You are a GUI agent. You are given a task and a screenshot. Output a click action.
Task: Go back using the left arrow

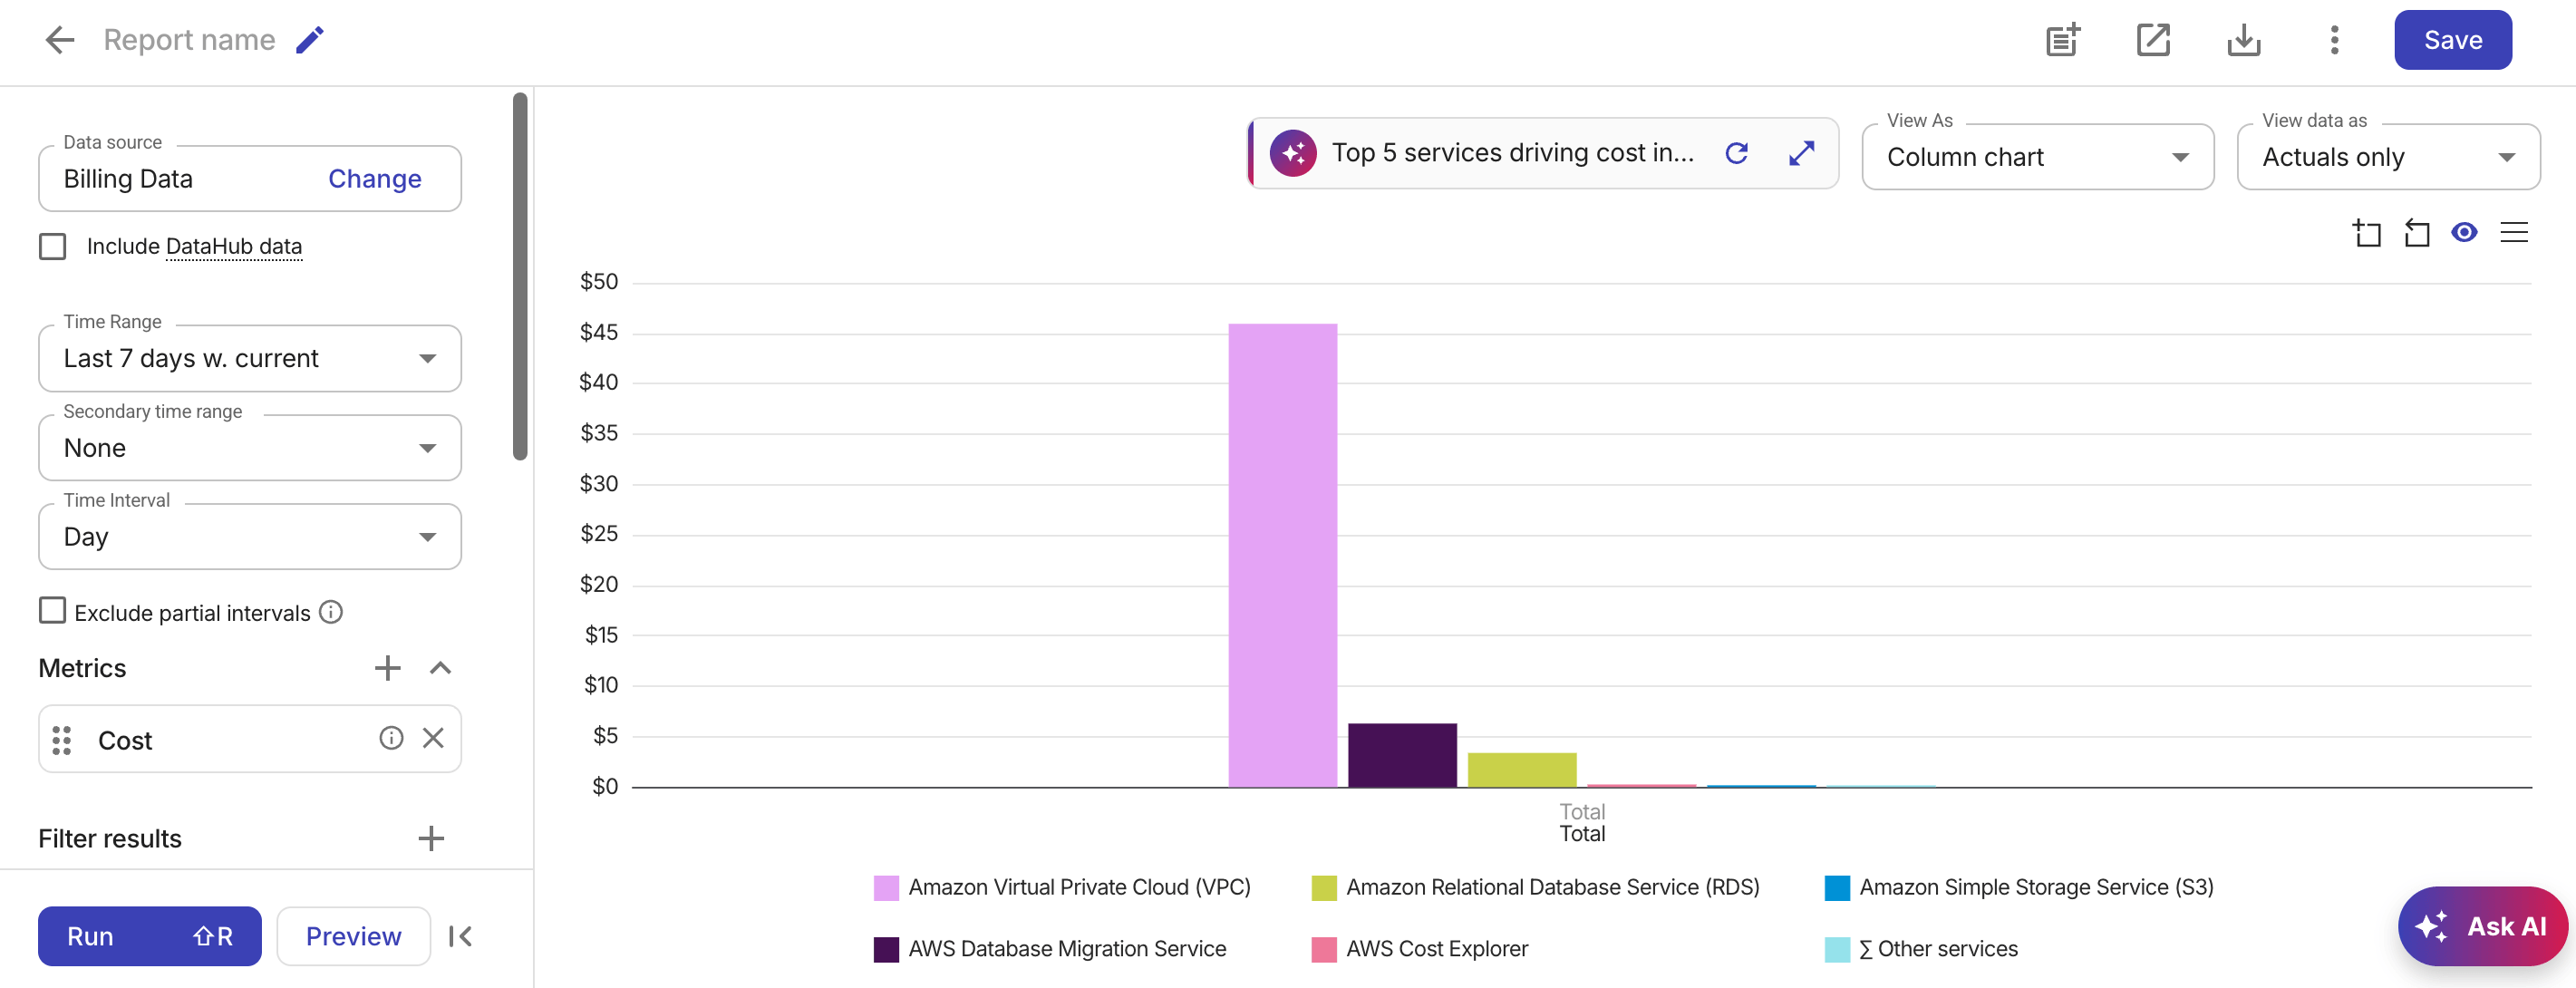pyautogui.click(x=60, y=40)
